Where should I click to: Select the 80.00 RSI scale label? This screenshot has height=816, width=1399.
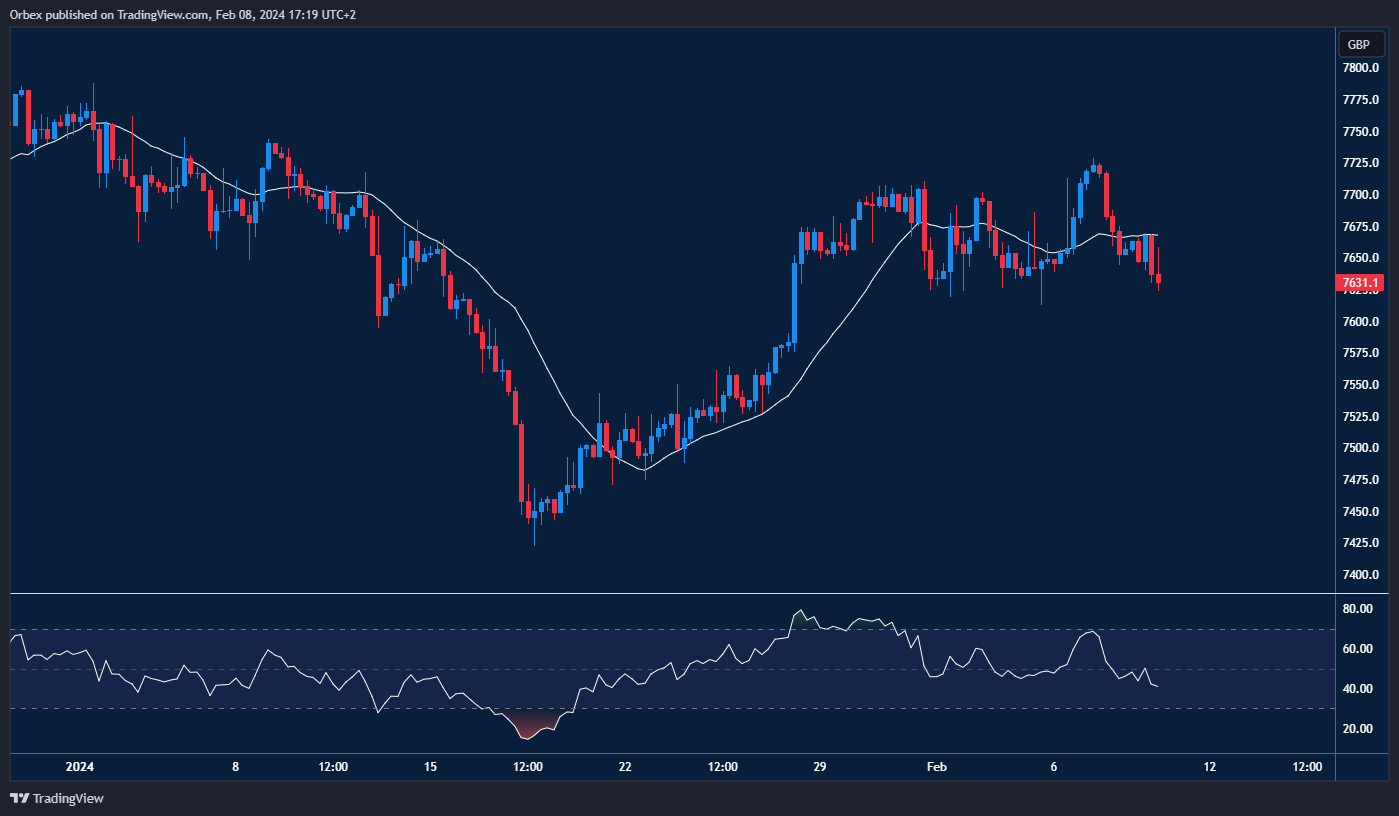(x=1356, y=609)
